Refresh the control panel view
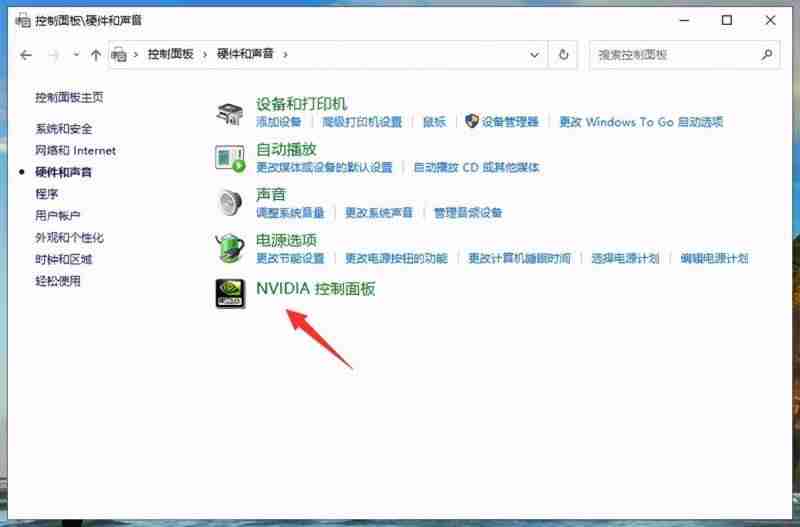 point(563,55)
